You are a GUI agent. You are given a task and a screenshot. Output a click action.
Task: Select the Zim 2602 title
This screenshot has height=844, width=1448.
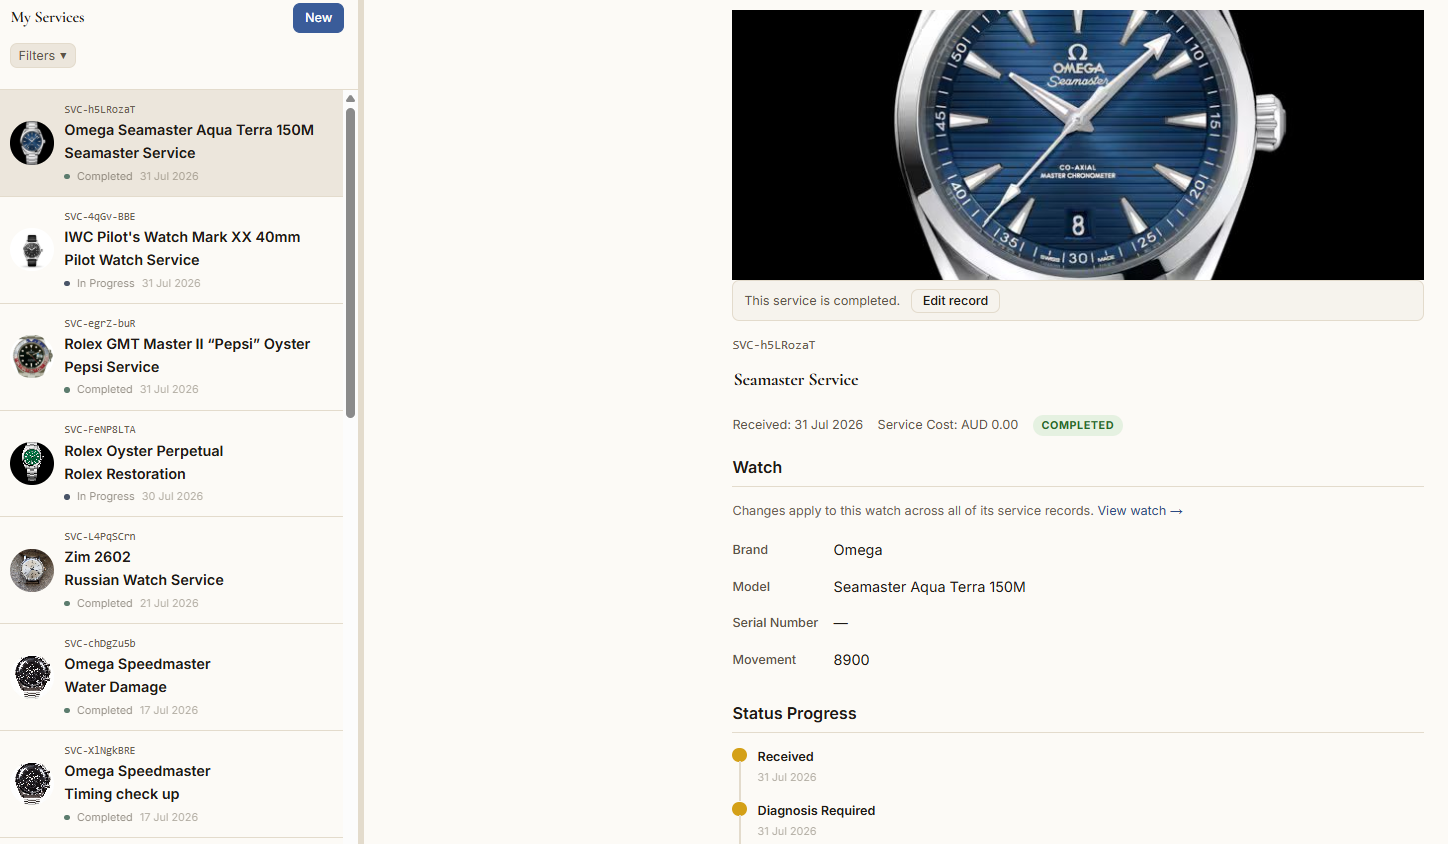pyautogui.click(x=97, y=557)
